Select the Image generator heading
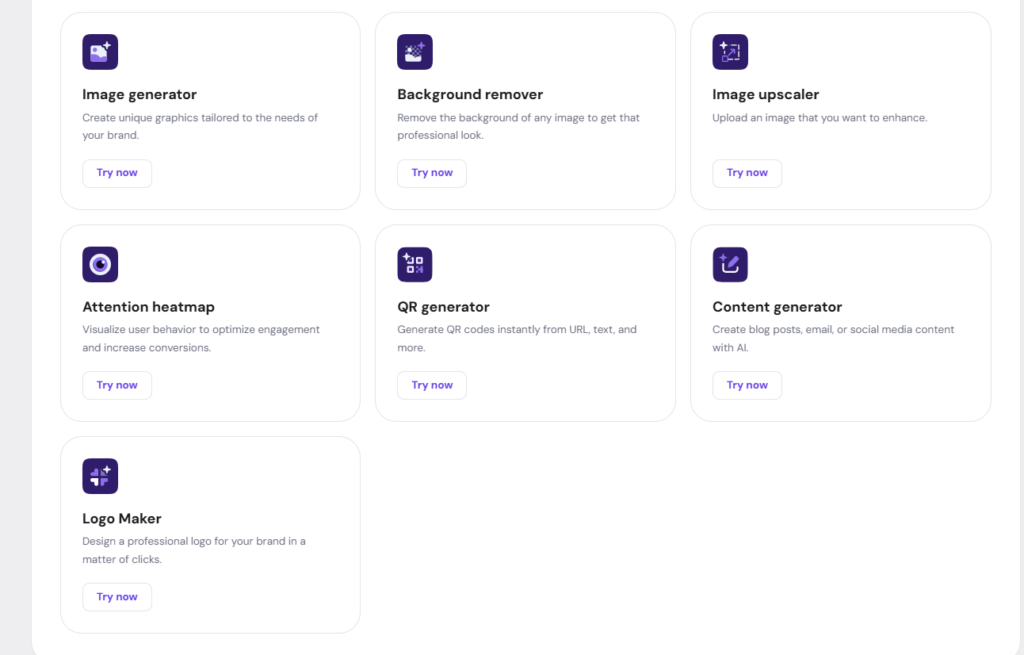The height and width of the screenshot is (655, 1024). click(139, 95)
